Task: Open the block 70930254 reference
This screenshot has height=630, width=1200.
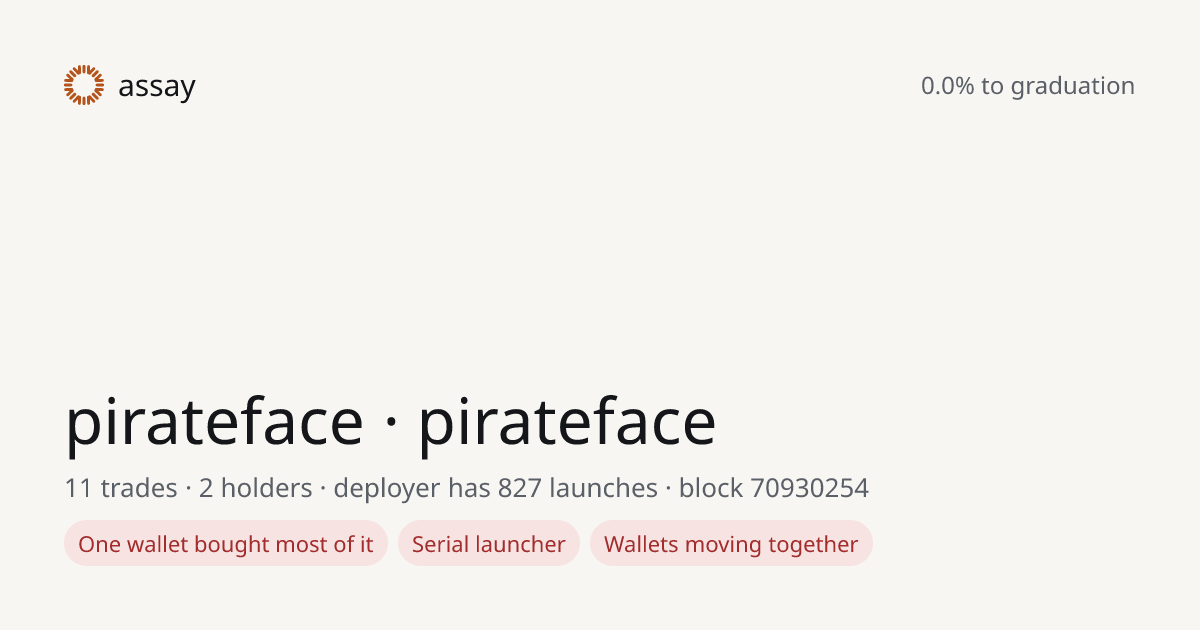Action: point(774,488)
